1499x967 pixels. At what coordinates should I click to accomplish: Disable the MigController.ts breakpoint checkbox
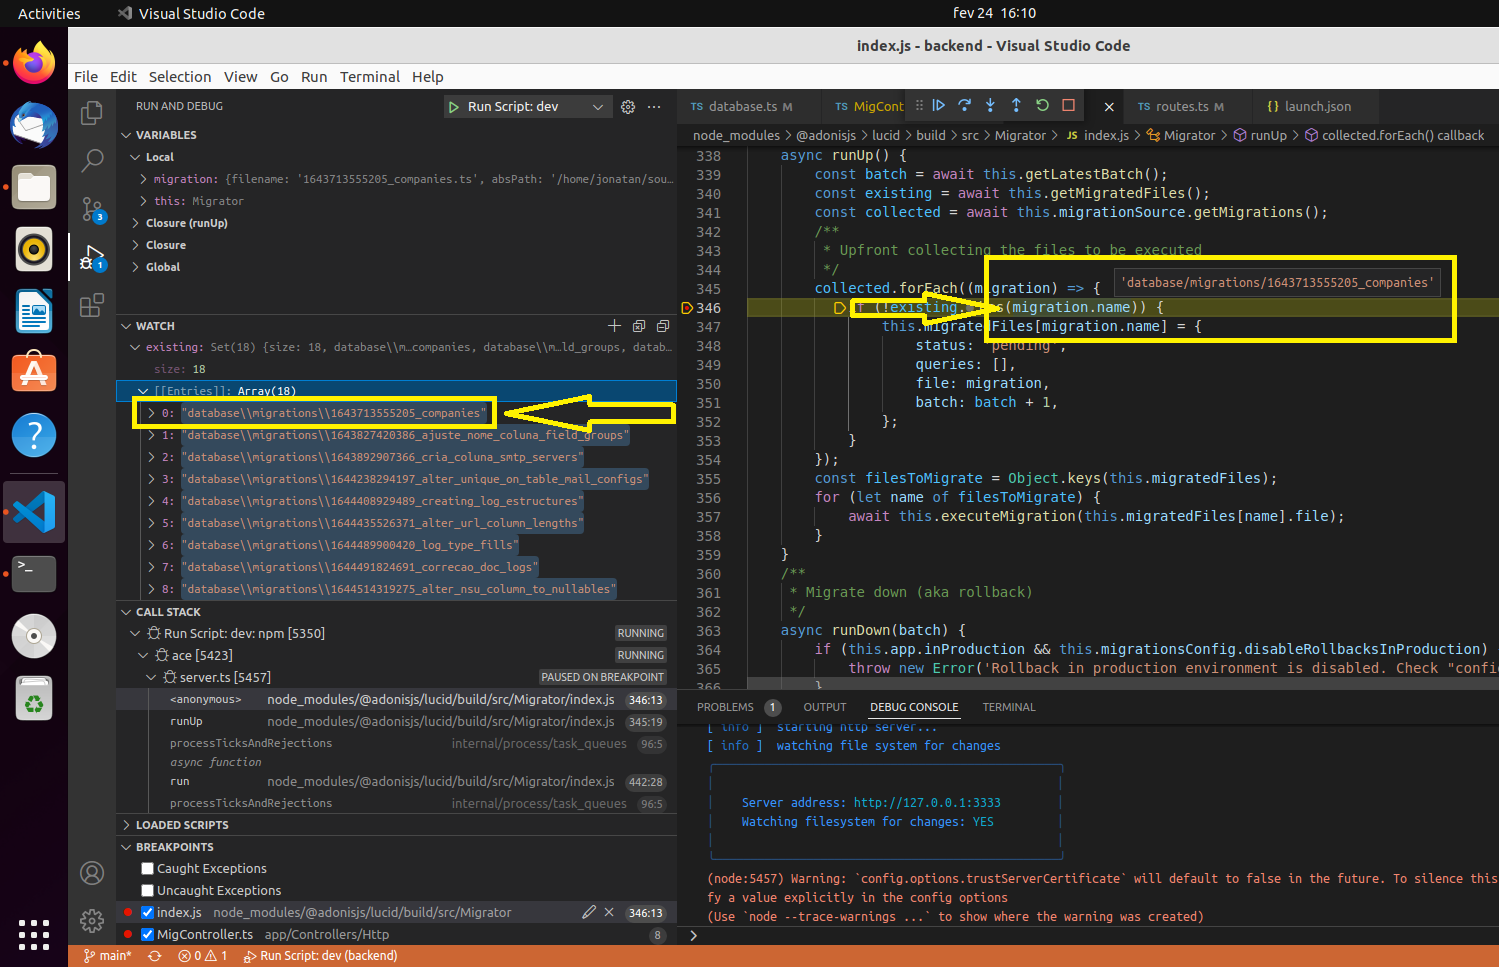pos(148,935)
